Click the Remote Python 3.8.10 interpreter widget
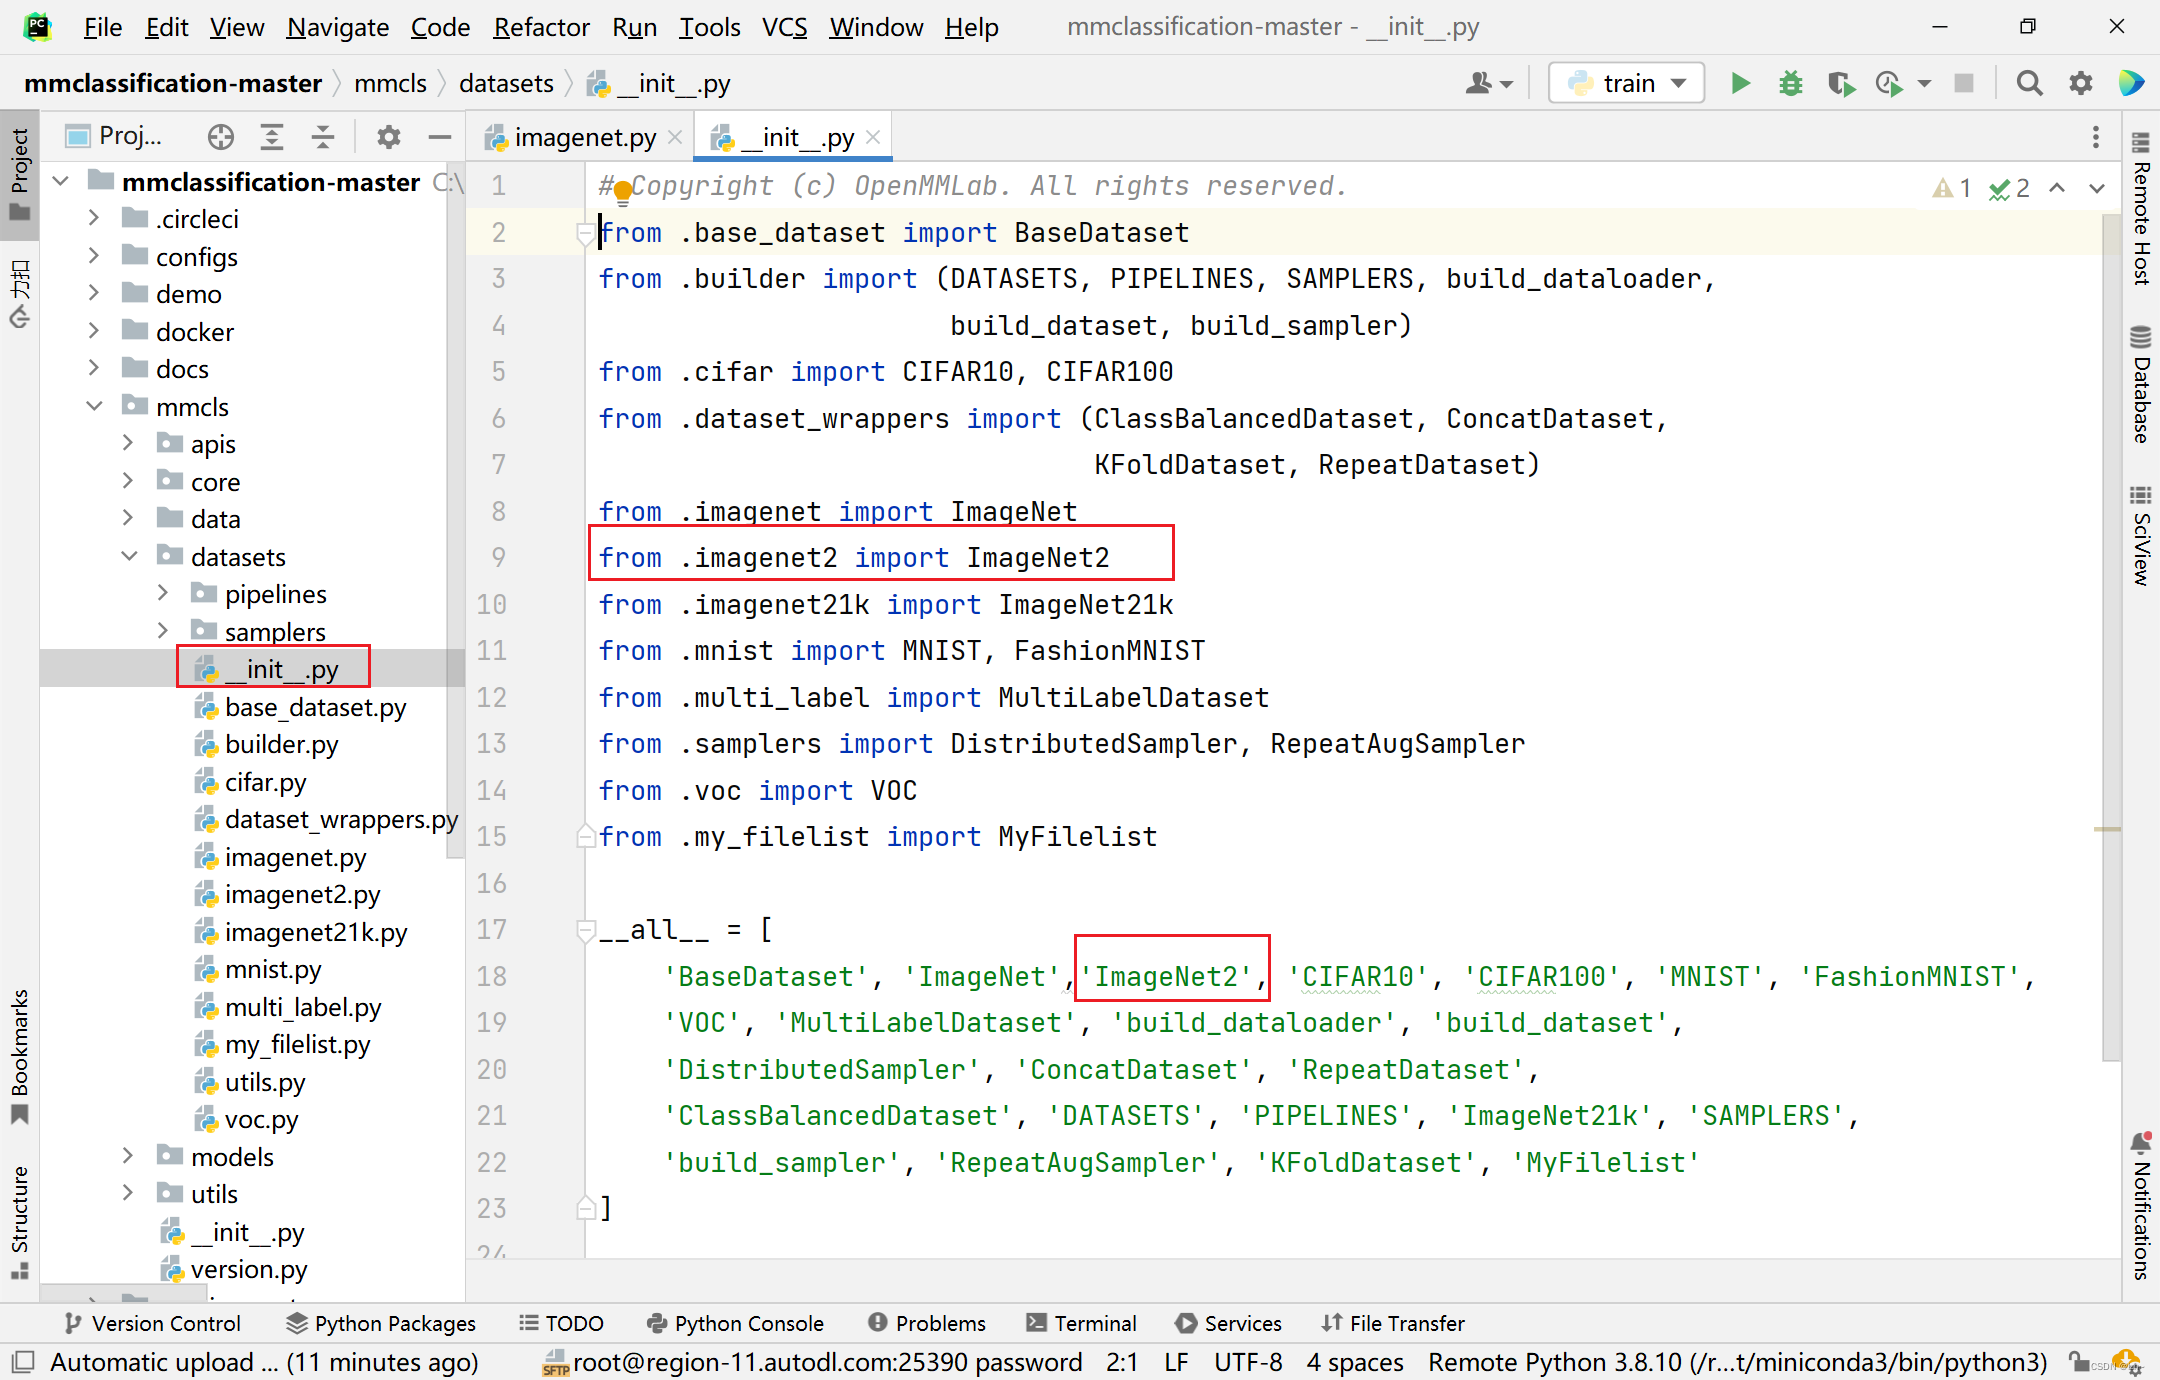Image resolution: width=2160 pixels, height=1380 pixels. [1737, 1362]
